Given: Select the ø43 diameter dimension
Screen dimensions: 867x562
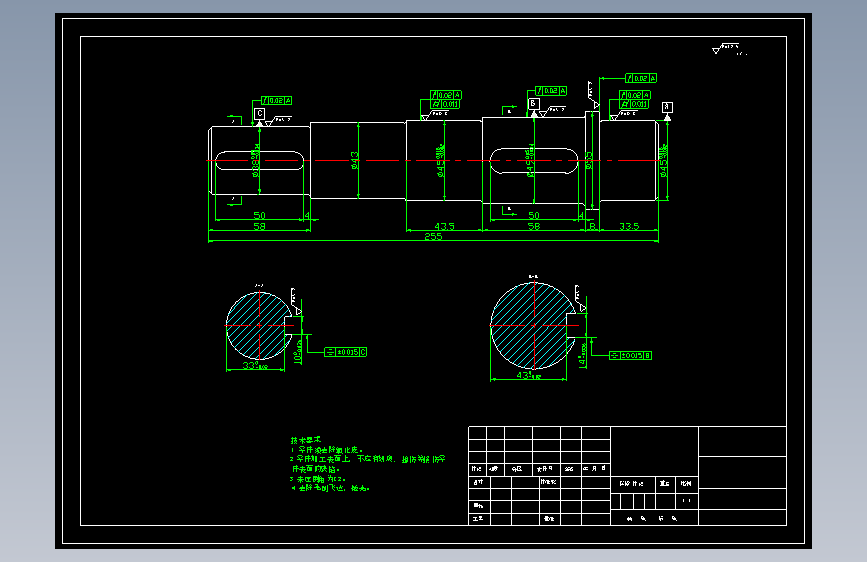Looking at the screenshot, I should (354, 160).
